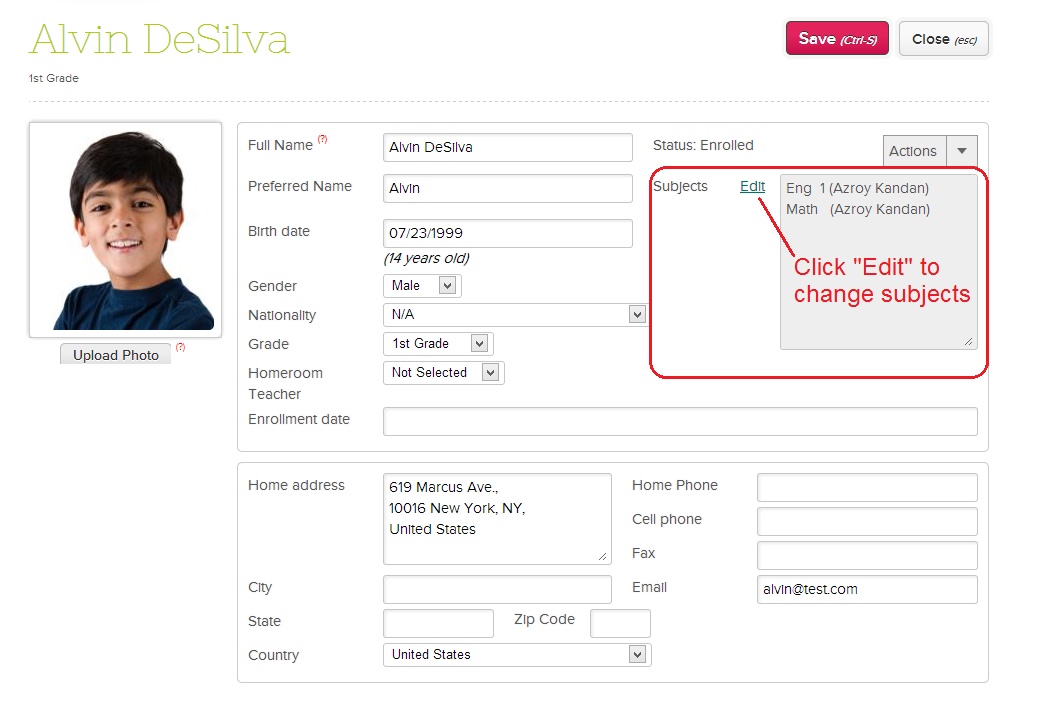Click the Close button
The width and height of the screenshot is (1037, 703).
944,39
